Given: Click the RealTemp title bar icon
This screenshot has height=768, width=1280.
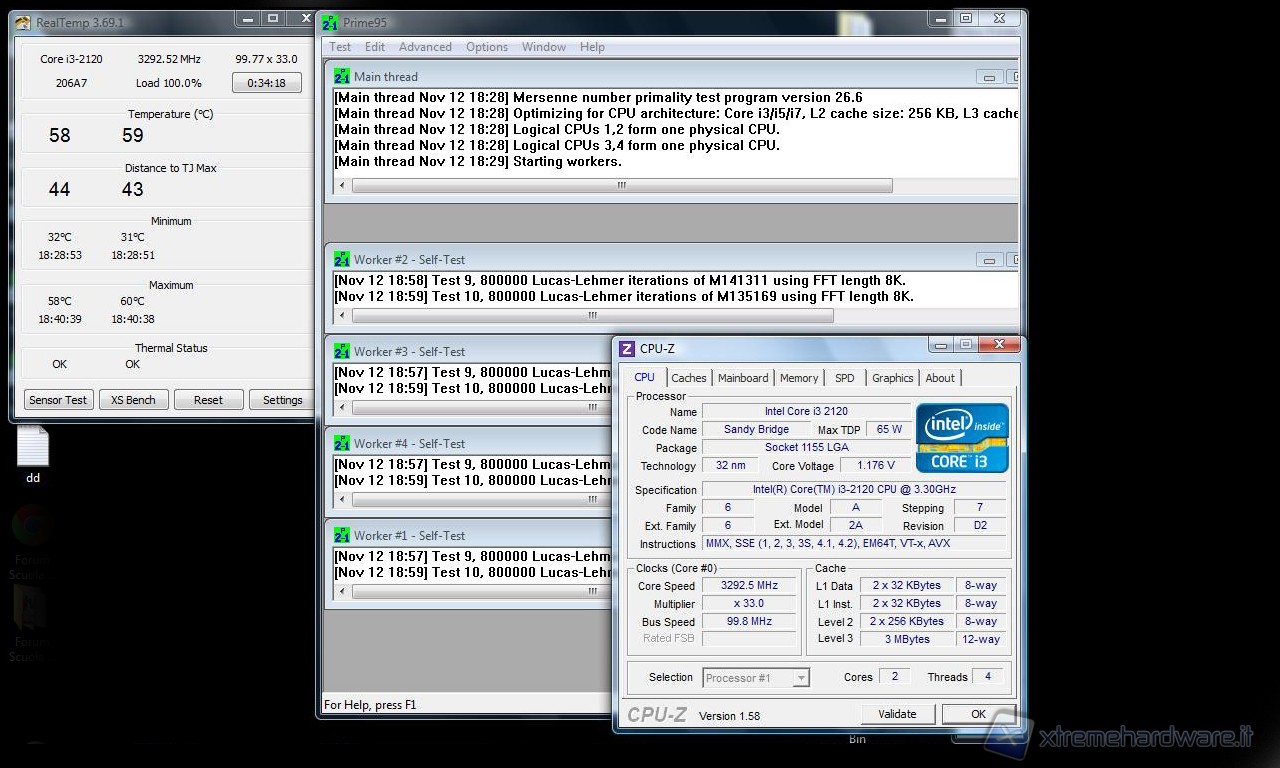Looking at the screenshot, I should [x=23, y=22].
